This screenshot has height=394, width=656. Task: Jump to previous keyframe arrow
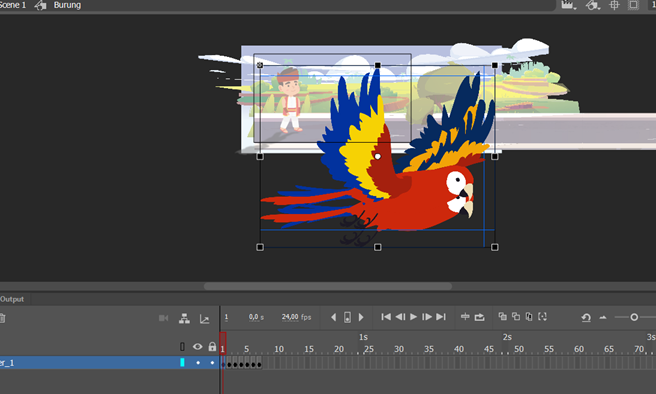point(333,317)
